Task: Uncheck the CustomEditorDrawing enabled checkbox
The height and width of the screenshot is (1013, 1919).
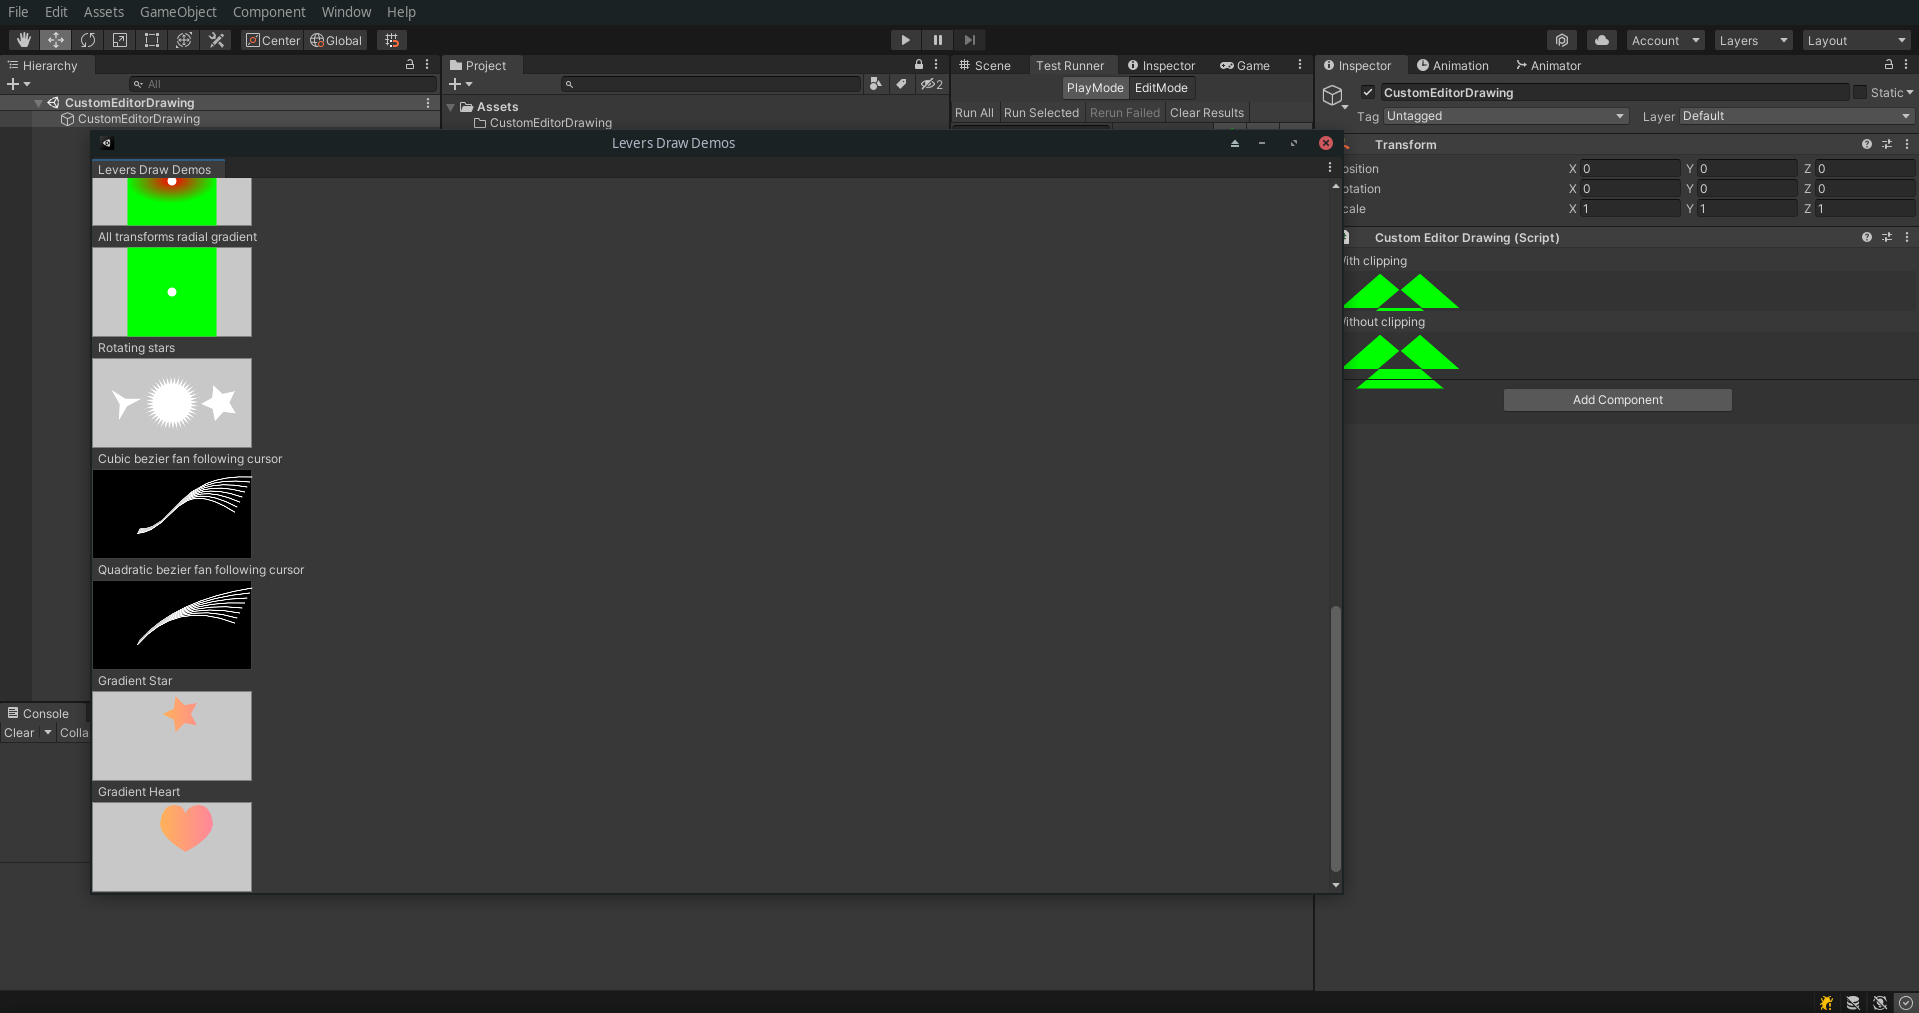Action: click(1367, 92)
